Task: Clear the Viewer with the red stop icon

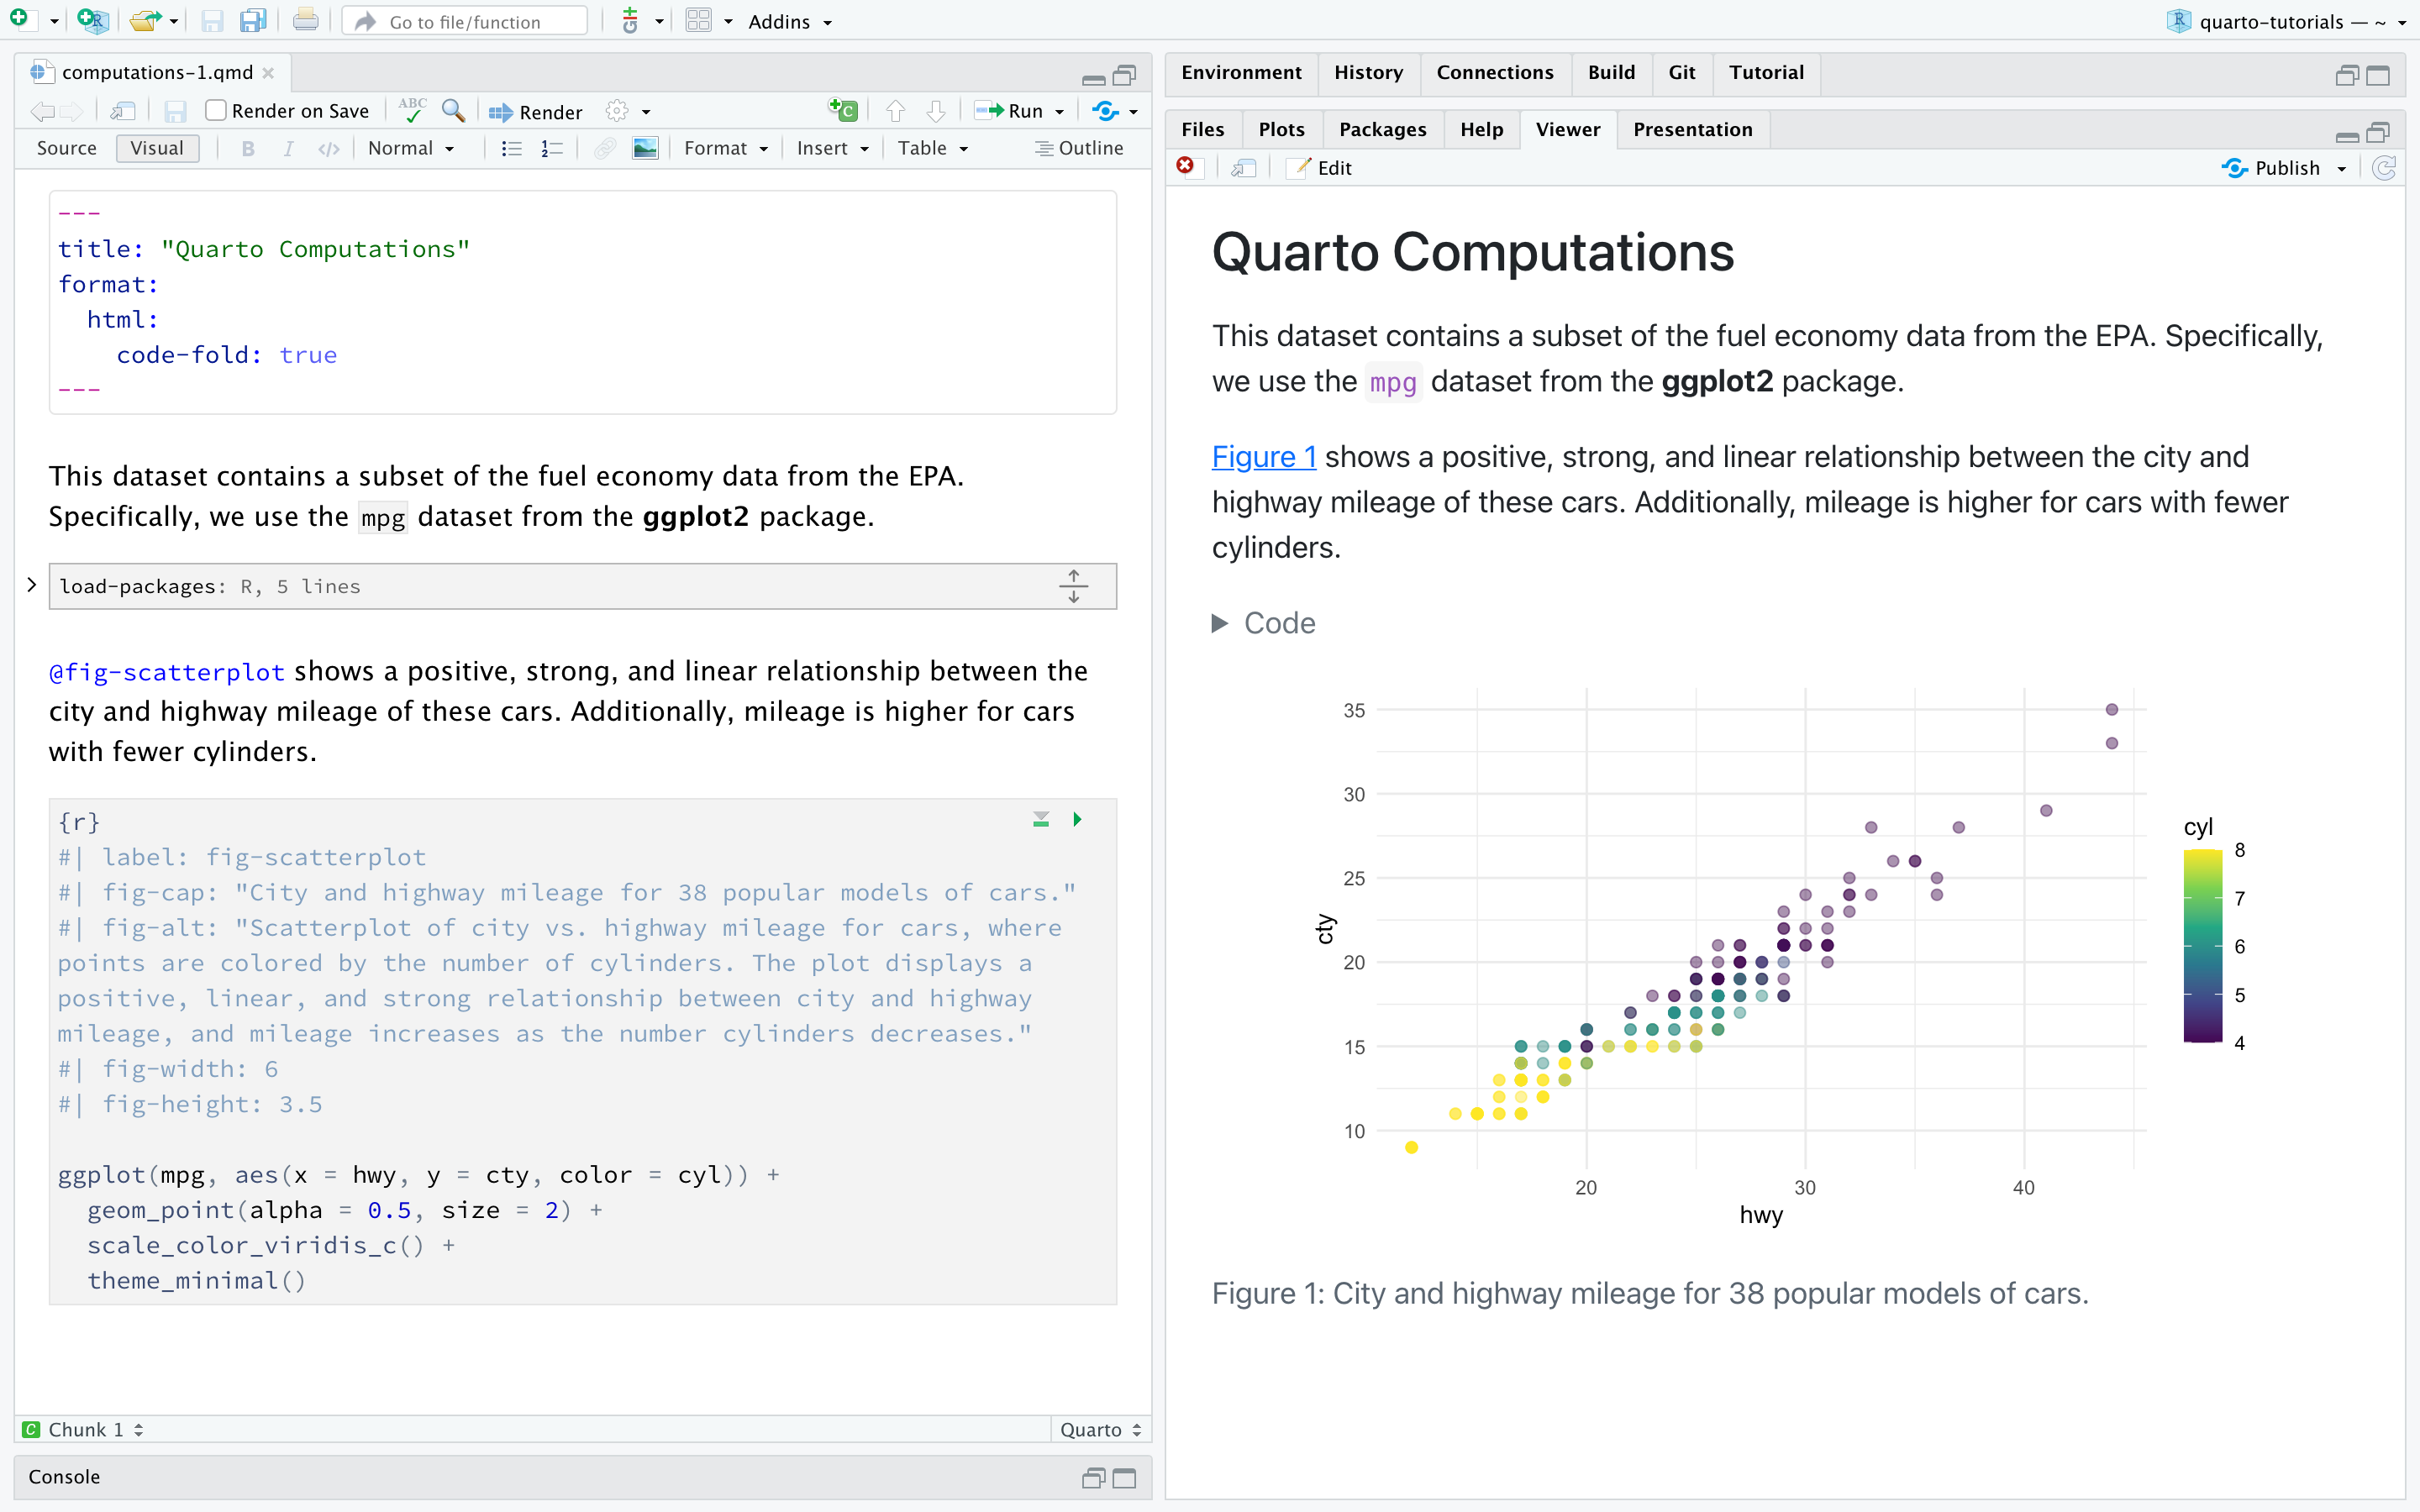Action: [x=1186, y=167]
